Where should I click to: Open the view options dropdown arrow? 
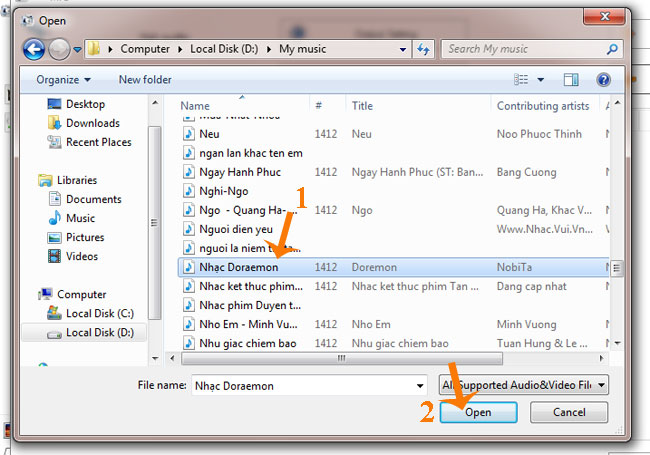coord(541,79)
